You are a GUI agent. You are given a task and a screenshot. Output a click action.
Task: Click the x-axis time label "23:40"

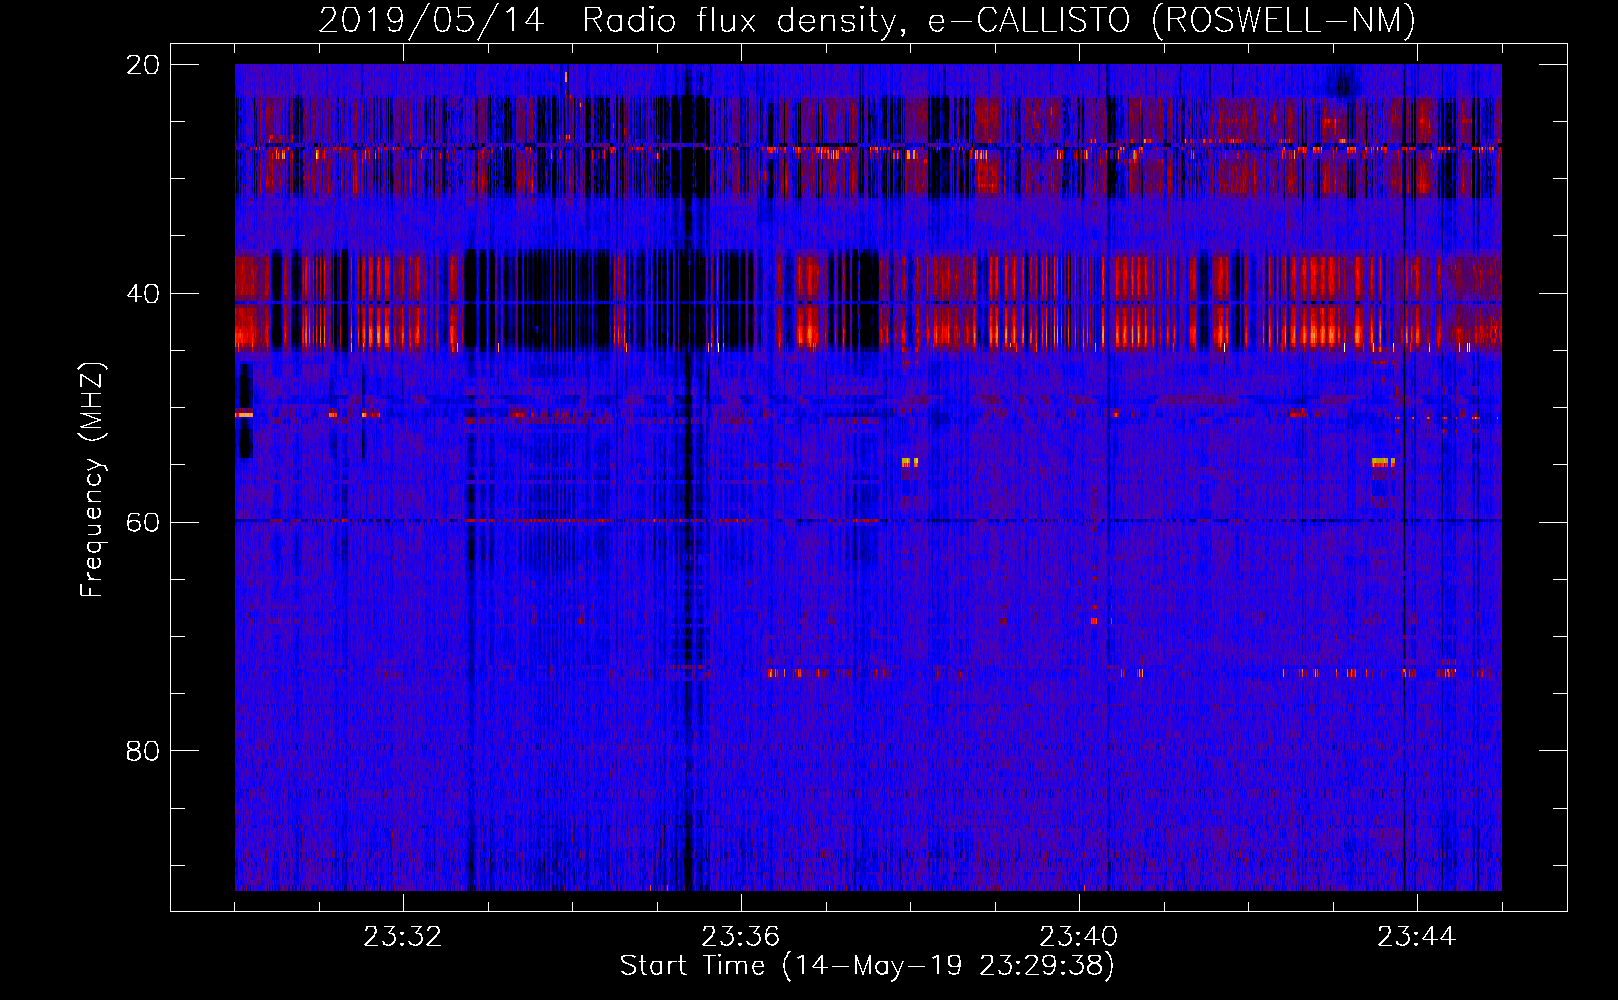click(1079, 937)
